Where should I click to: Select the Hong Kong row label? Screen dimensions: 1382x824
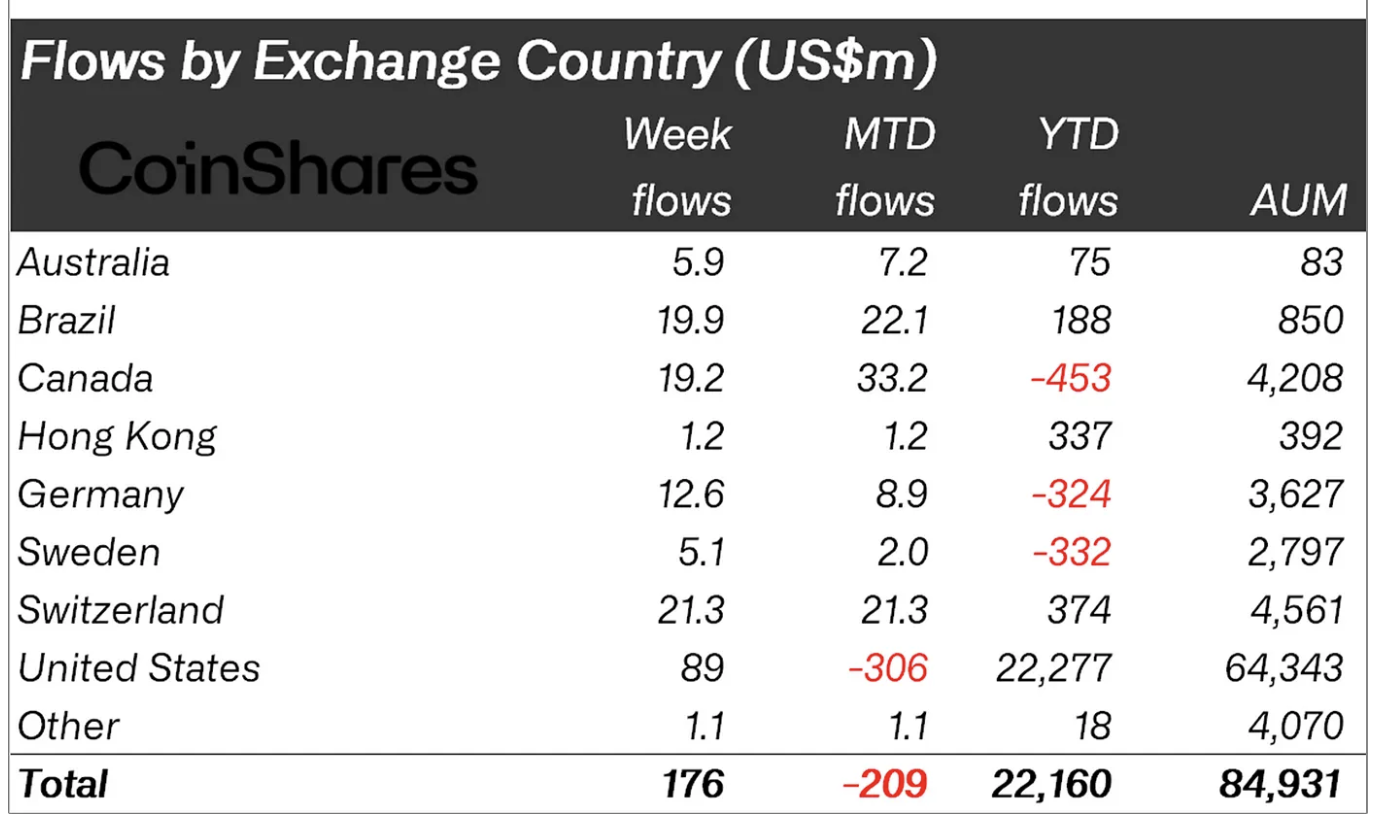118,437
